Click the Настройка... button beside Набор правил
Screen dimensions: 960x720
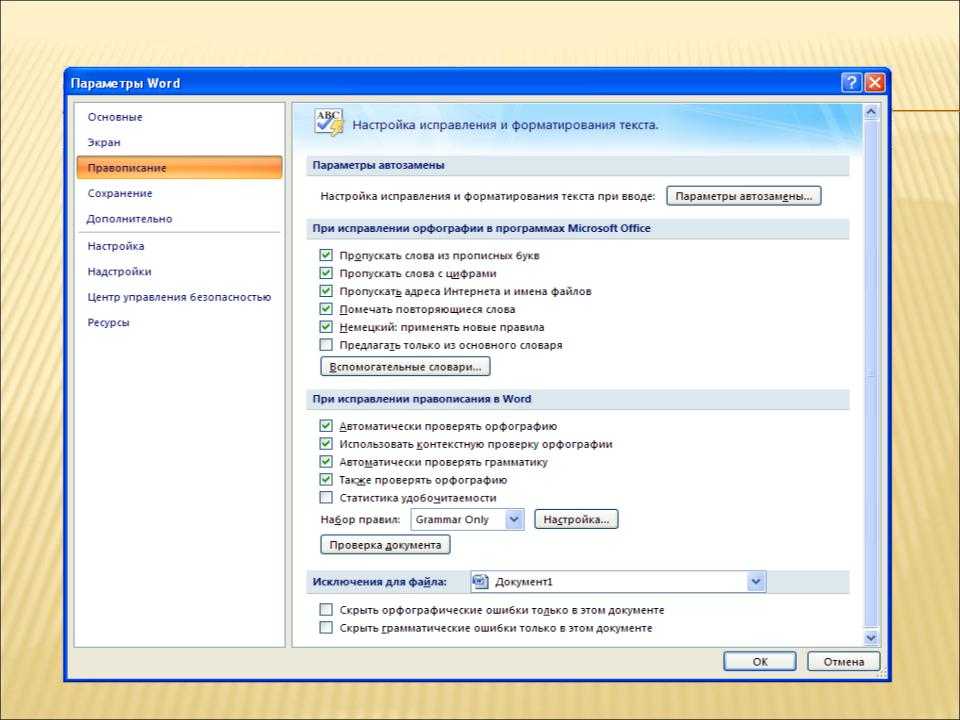576,519
